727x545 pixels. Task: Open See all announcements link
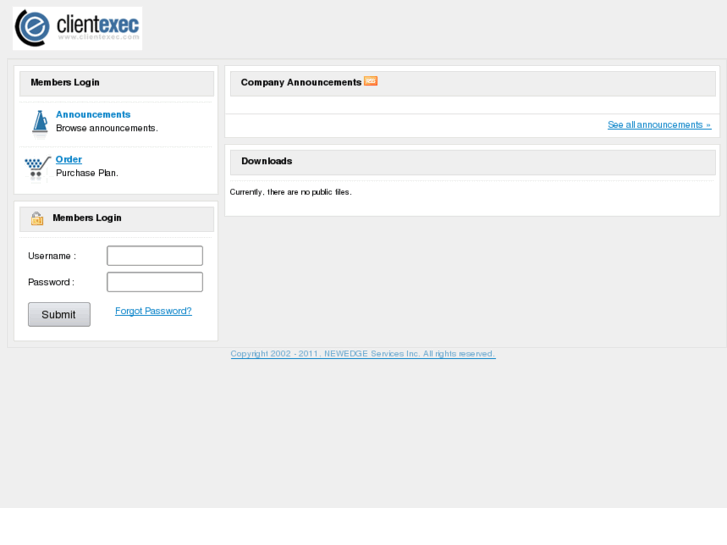[x=659, y=125]
